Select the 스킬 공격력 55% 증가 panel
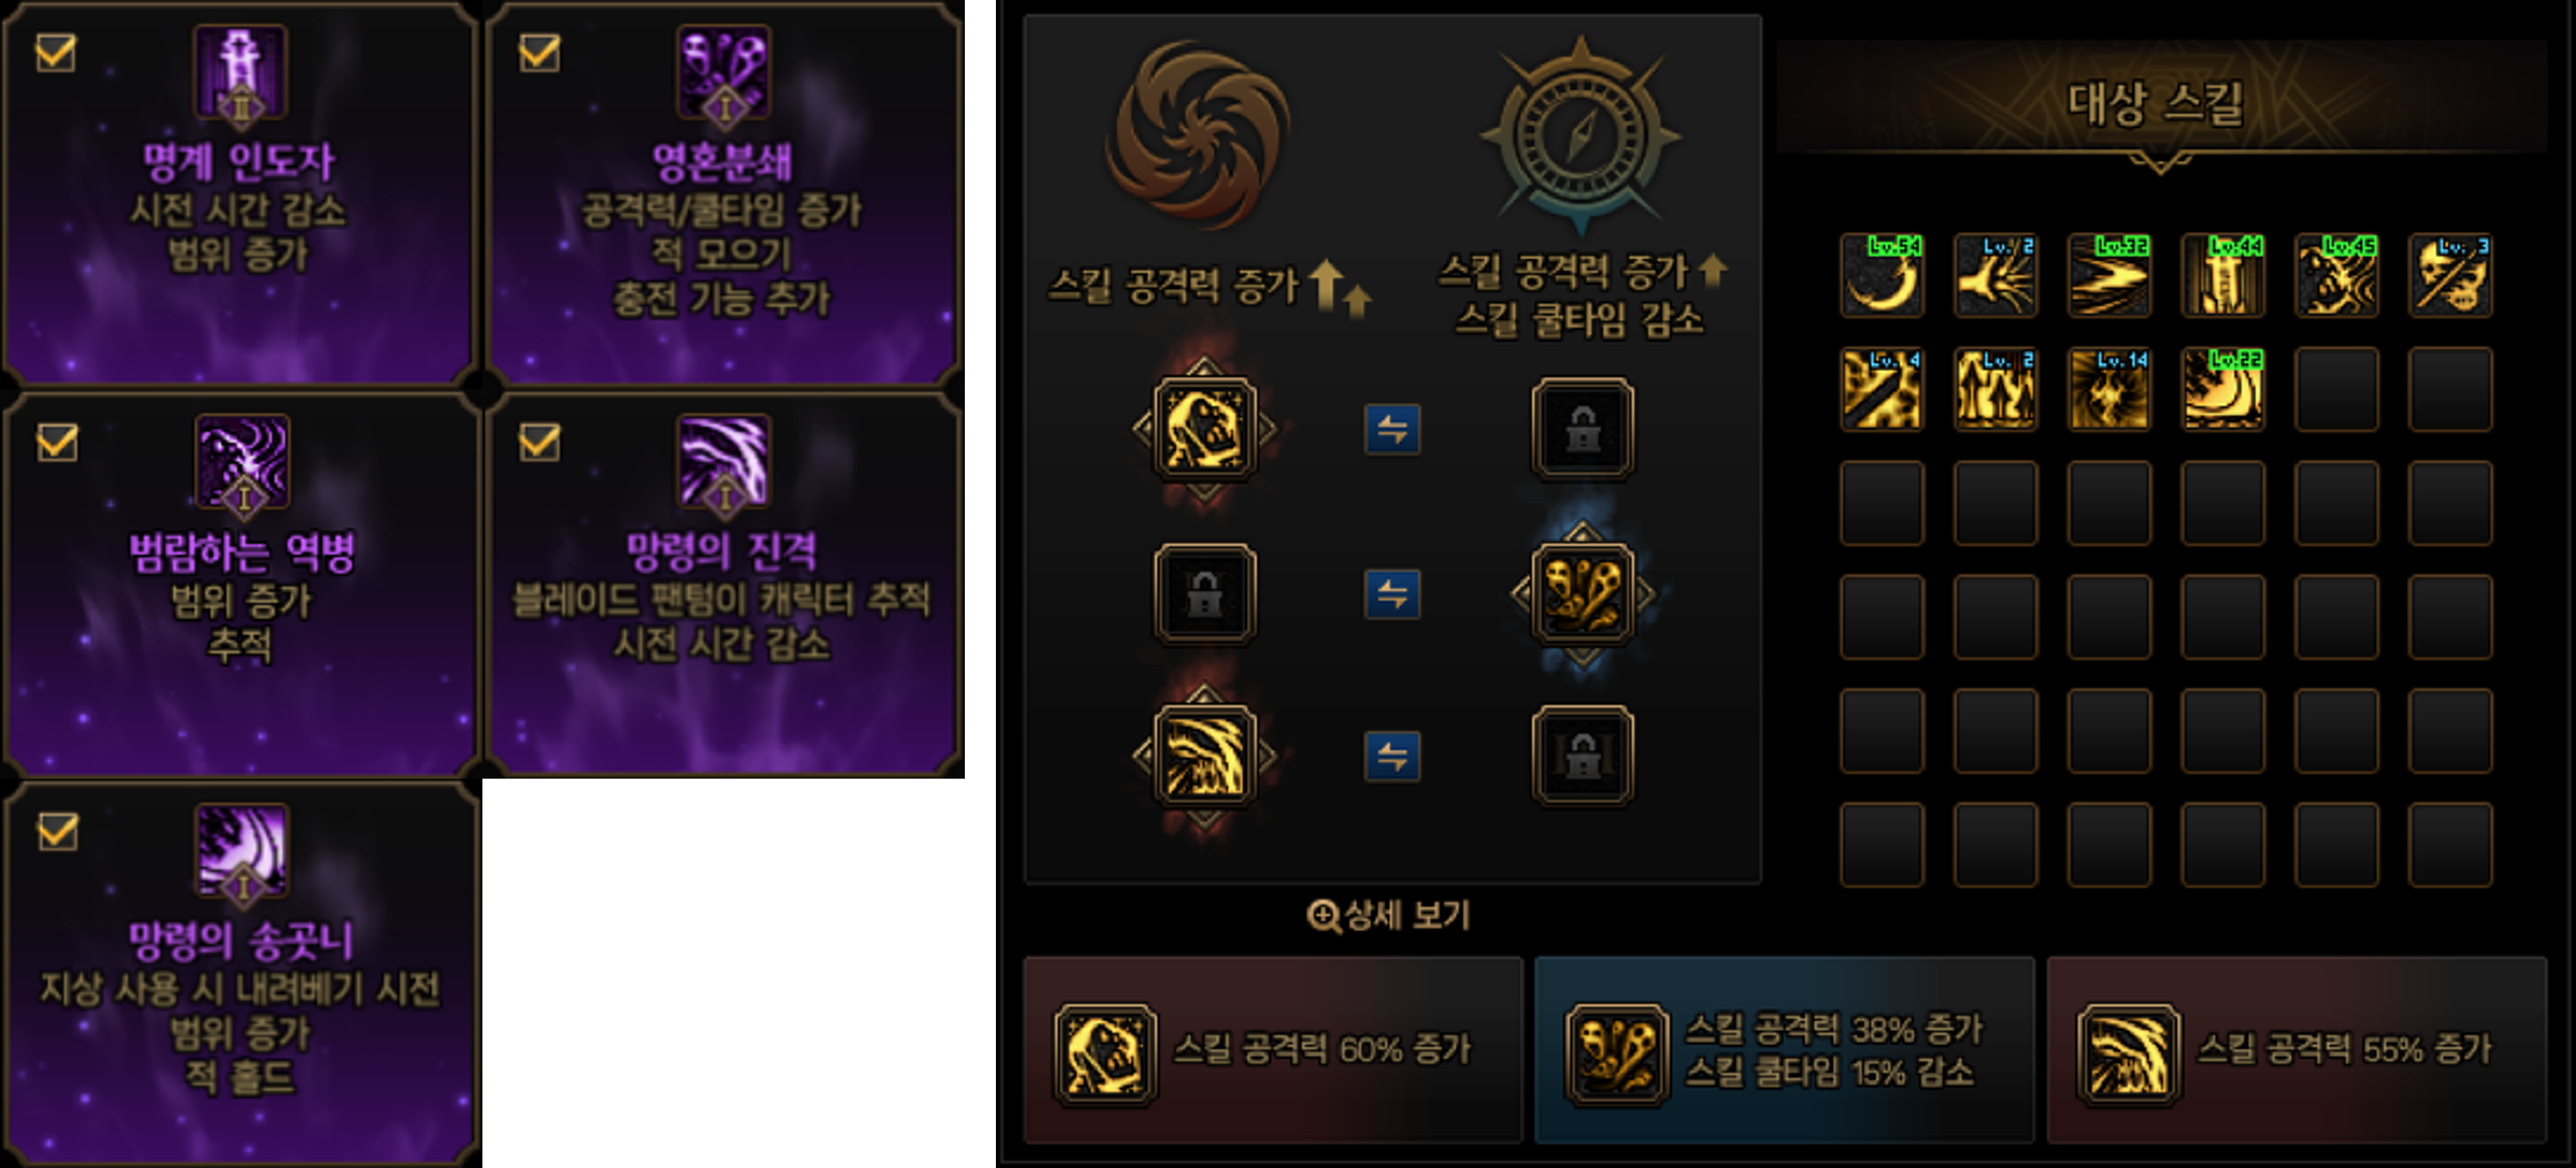The image size is (2576, 1168). (x=2297, y=1050)
